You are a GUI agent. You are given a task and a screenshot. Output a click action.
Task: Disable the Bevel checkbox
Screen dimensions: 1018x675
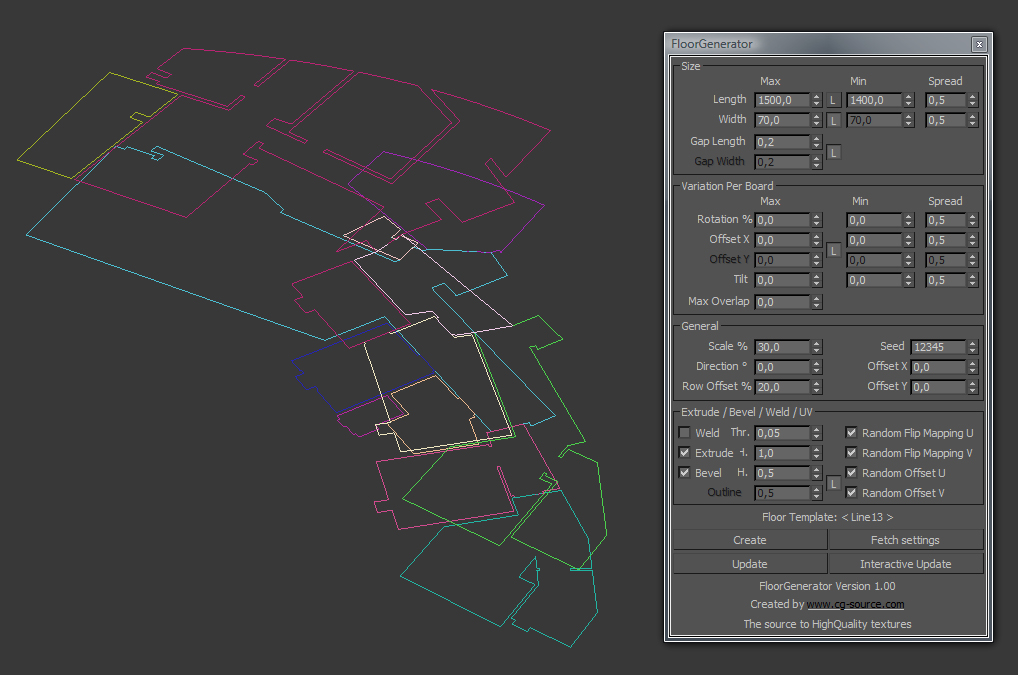(684, 472)
